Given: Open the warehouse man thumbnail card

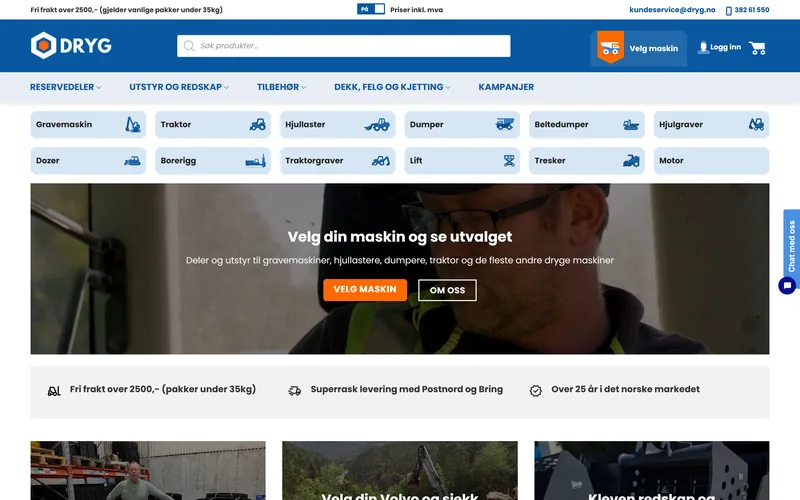Looking at the screenshot, I should point(148,470).
